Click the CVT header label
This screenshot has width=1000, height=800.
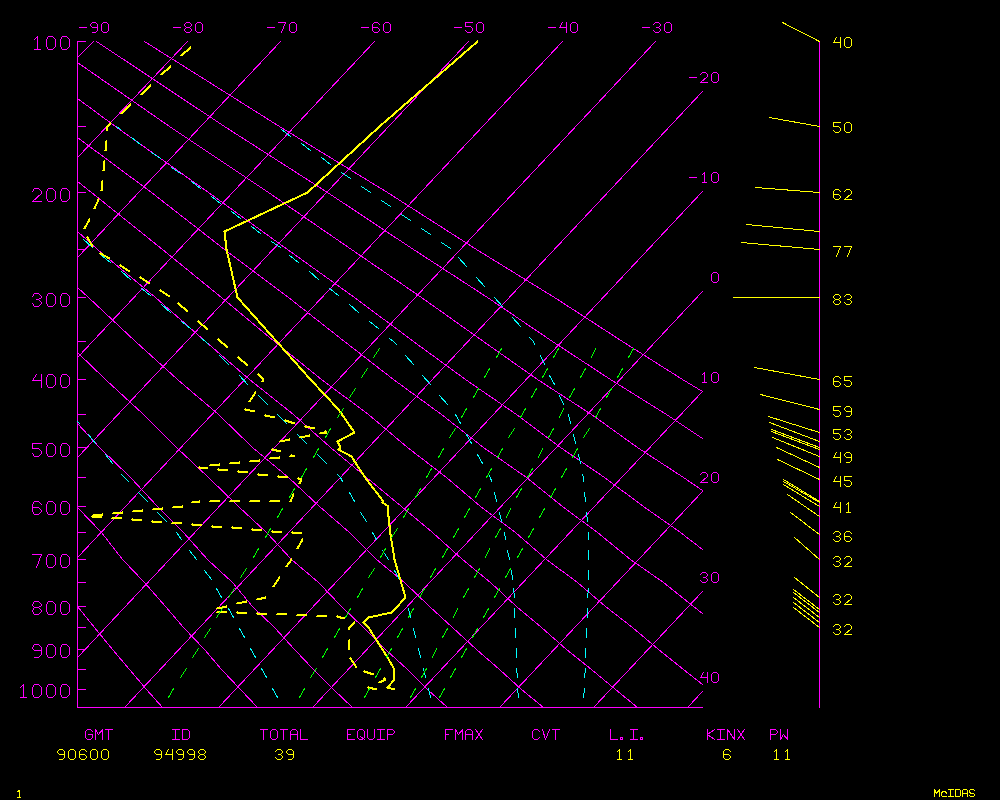[x=546, y=735]
